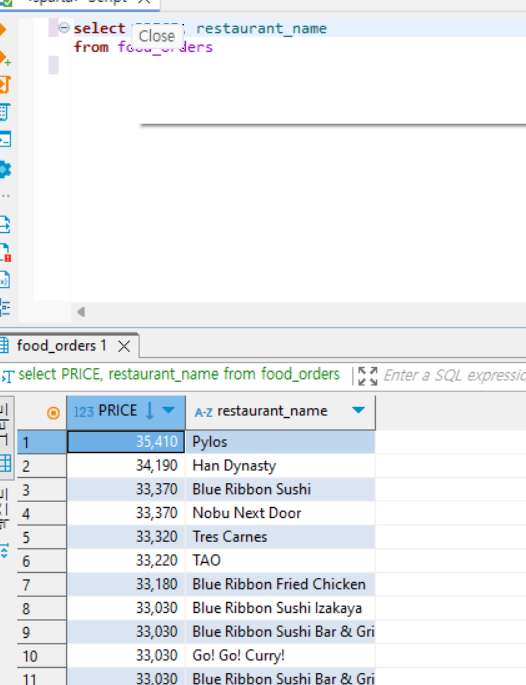This screenshot has height=685, width=526.
Task: Close the food_orders 1 results tab
Action: (x=124, y=346)
